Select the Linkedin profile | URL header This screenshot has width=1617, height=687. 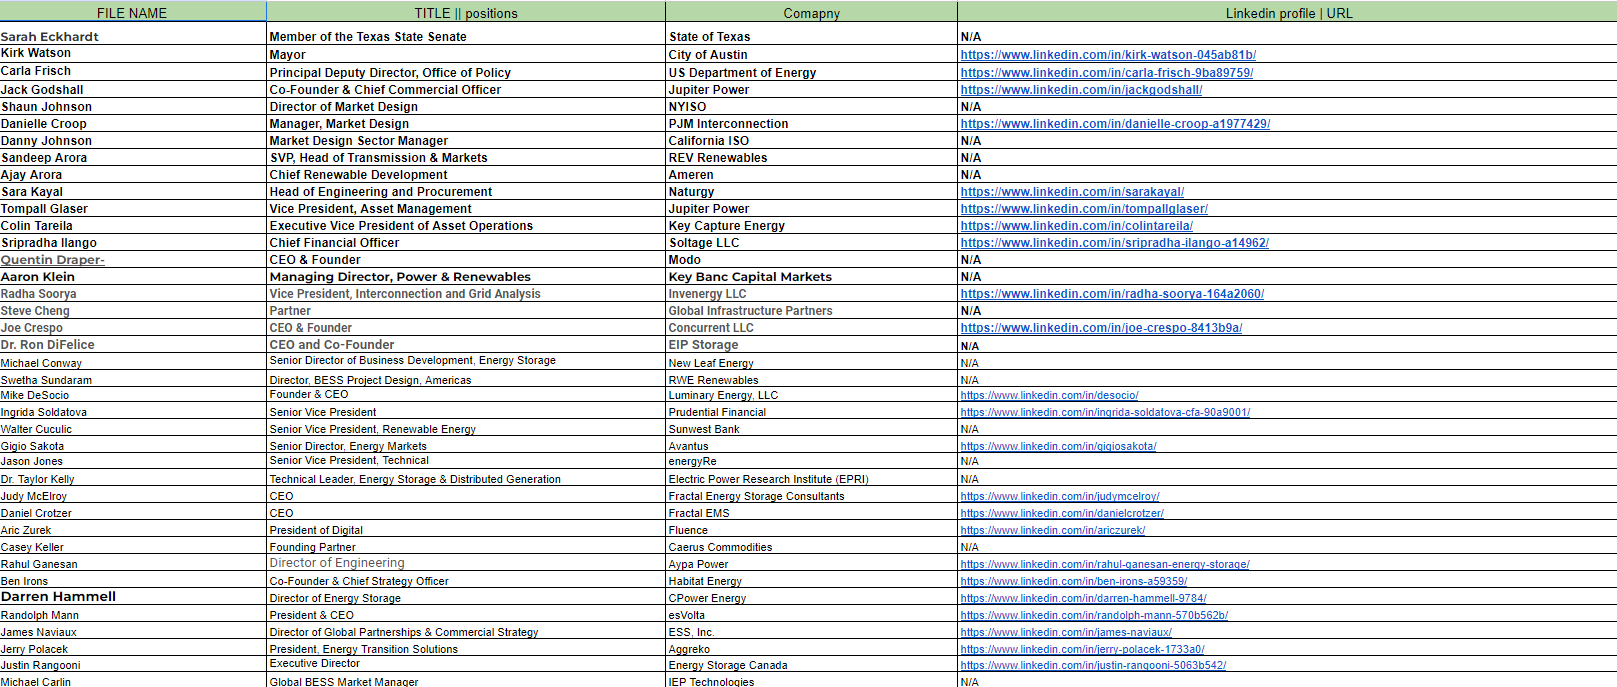click(1288, 13)
